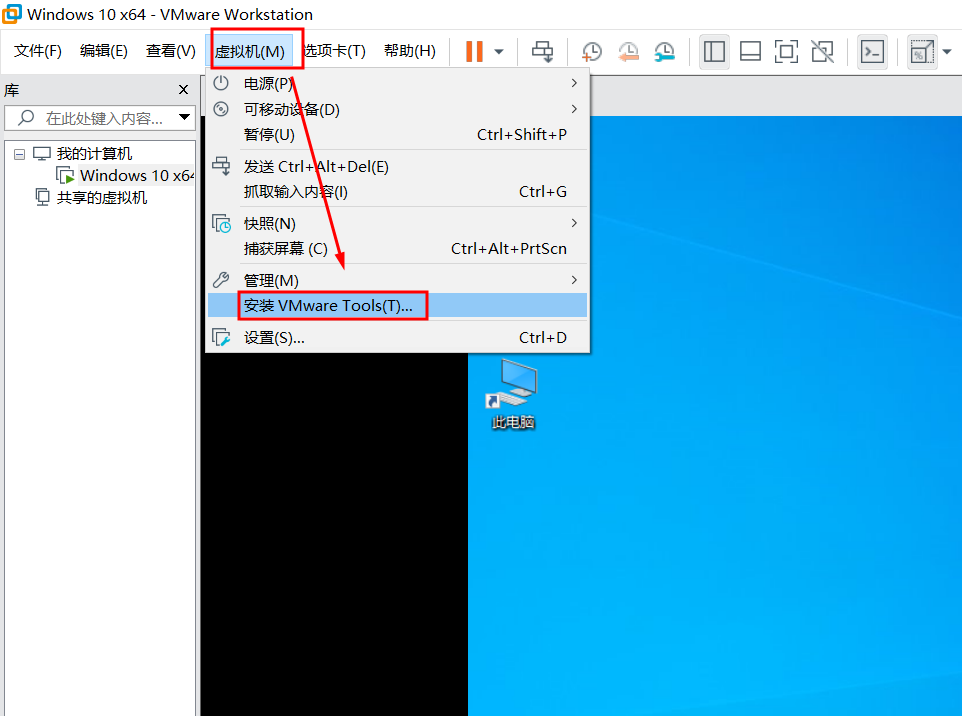The height and width of the screenshot is (716, 962).
Task: Click the snapshot icon beside 快照(N)
Action: point(221,223)
